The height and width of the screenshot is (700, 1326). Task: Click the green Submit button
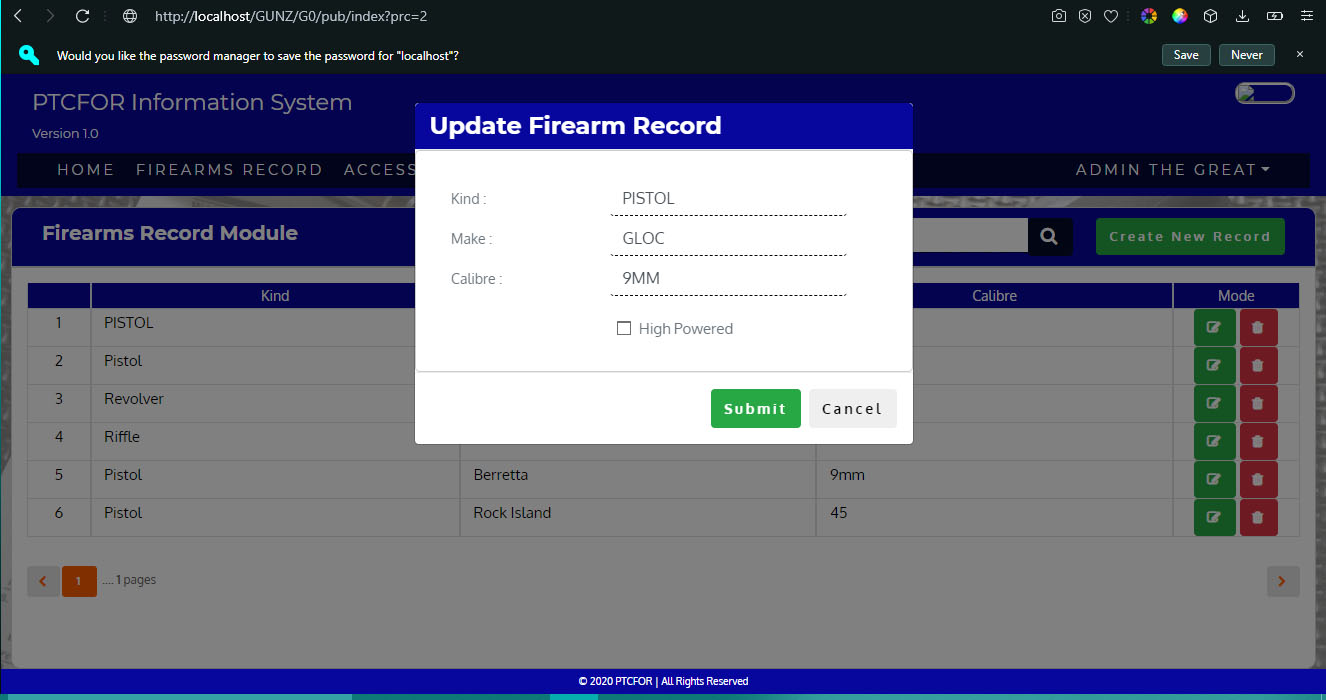pos(755,408)
